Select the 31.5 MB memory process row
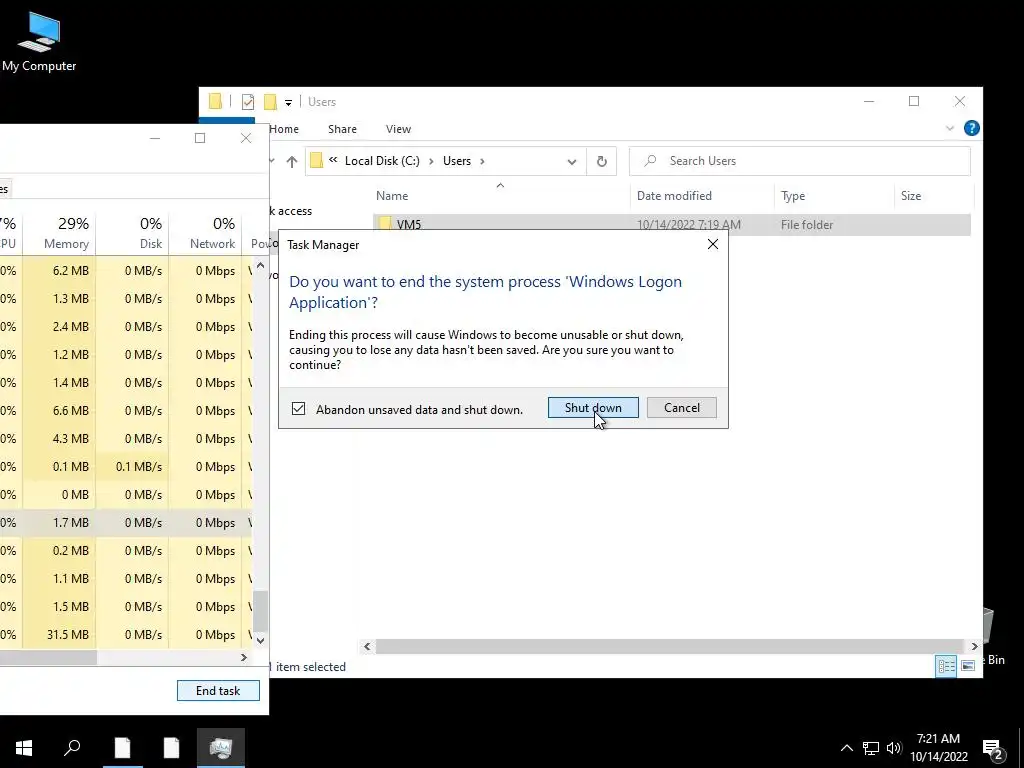This screenshot has width=1024, height=768. tap(125, 635)
